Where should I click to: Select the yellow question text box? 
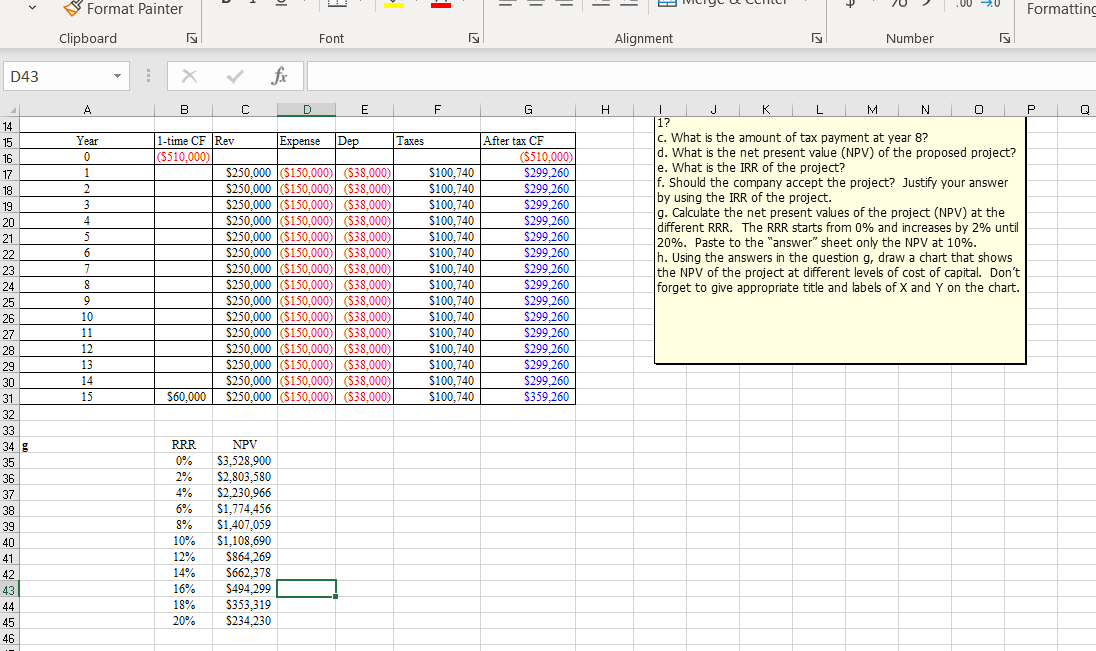pos(840,241)
